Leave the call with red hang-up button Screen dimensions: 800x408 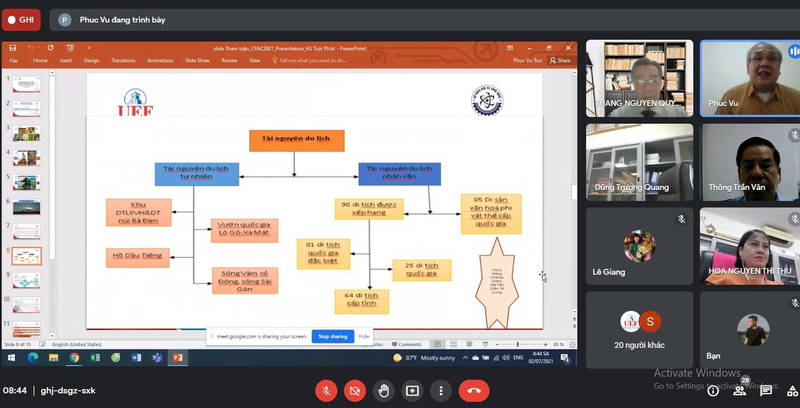point(474,390)
